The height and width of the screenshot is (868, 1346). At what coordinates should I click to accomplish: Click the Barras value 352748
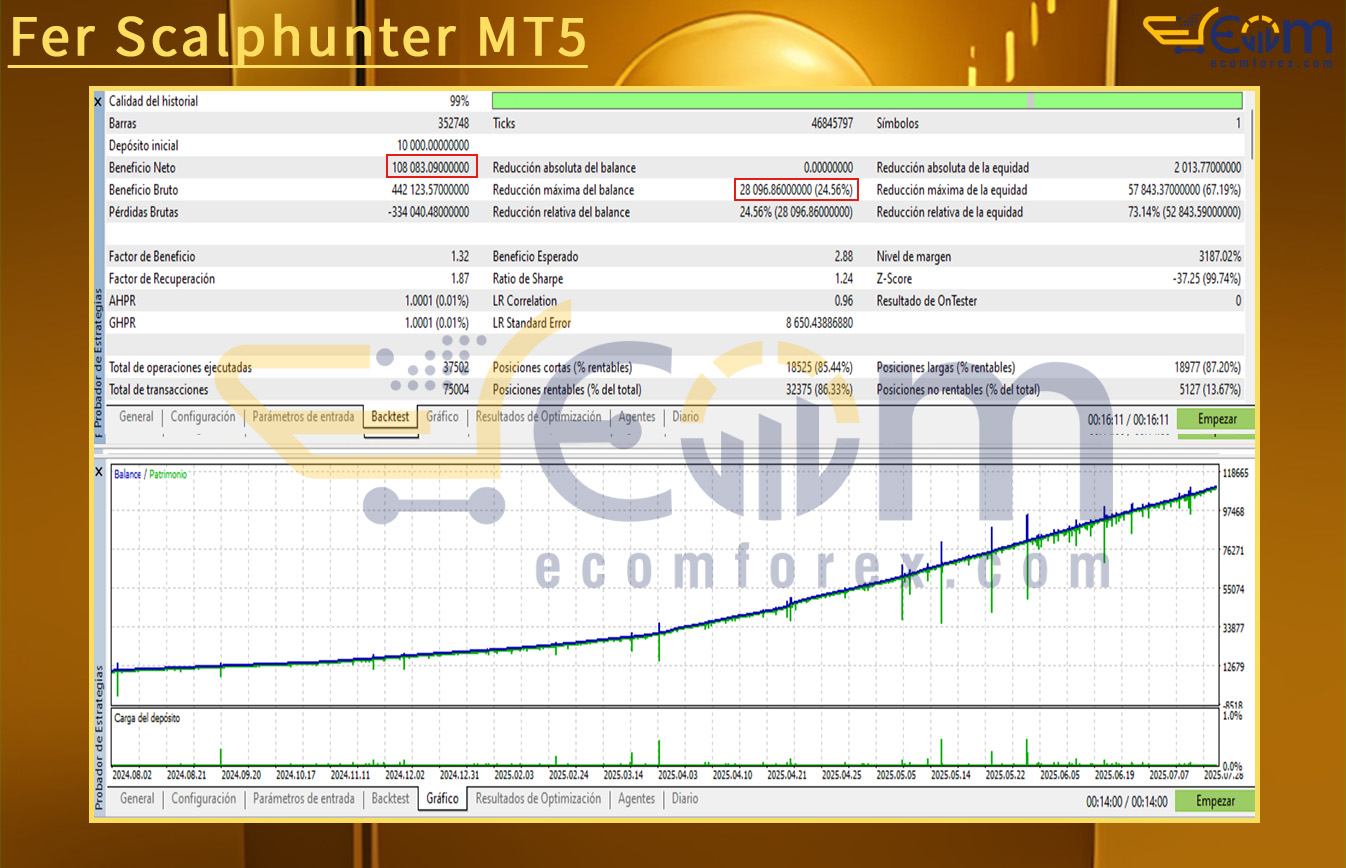[453, 124]
